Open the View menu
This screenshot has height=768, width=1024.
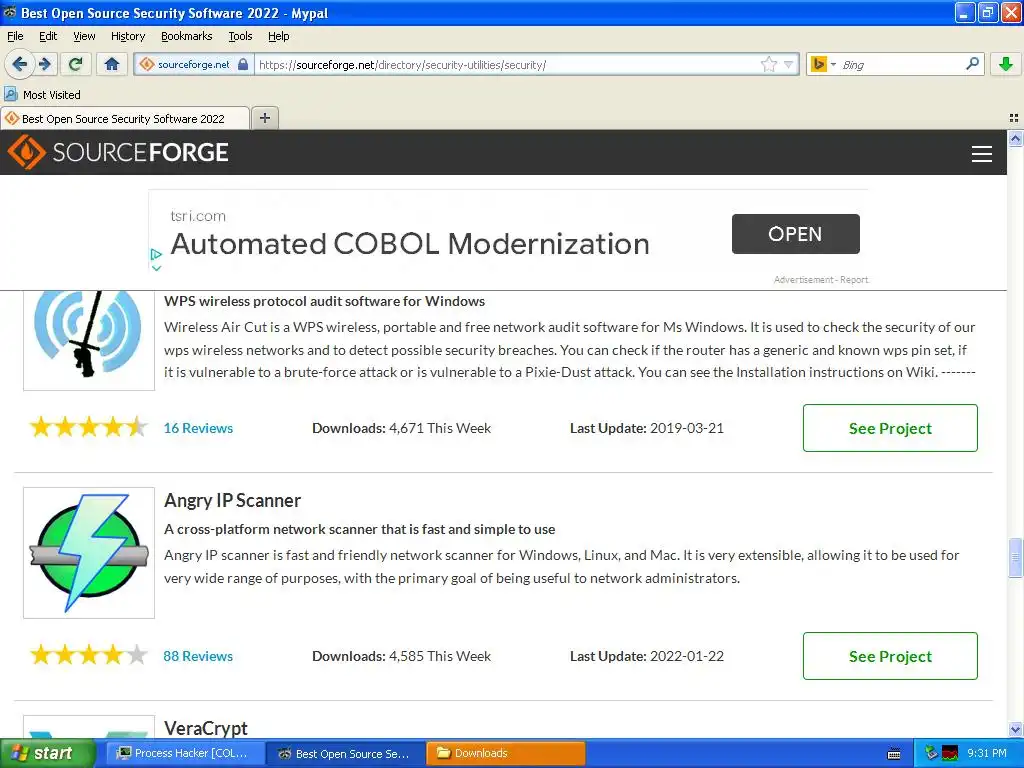[x=84, y=36]
